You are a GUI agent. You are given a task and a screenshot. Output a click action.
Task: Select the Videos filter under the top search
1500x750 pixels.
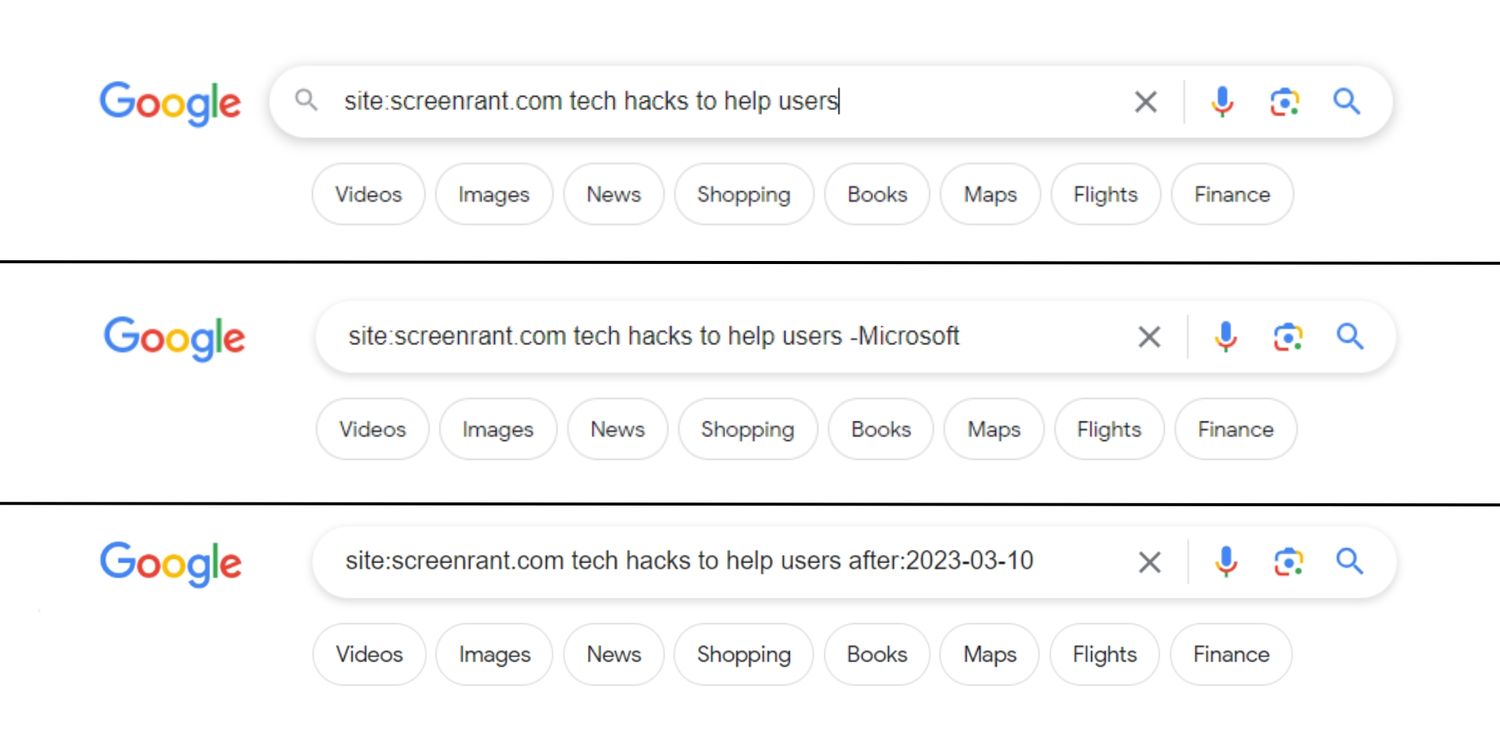368,194
